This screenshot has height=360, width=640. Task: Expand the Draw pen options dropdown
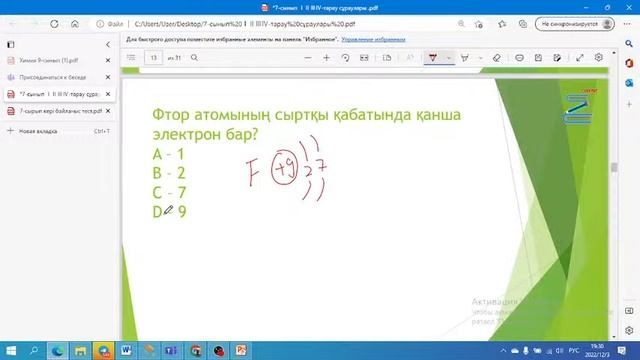coord(449,58)
